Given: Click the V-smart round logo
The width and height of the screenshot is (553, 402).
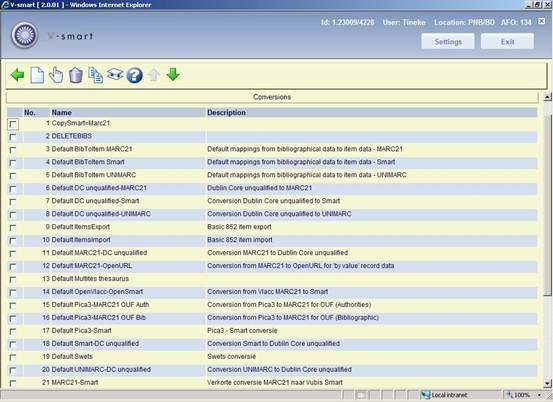Looking at the screenshot, I should point(25,35).
